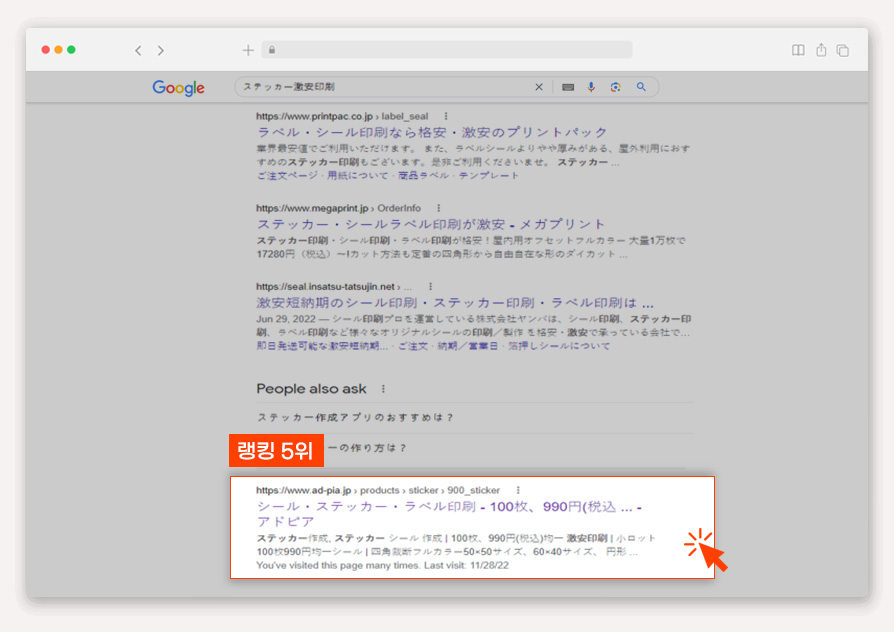This screenshot has height=632, width=894.
Task: Click the Google logo
Action: 178,88
